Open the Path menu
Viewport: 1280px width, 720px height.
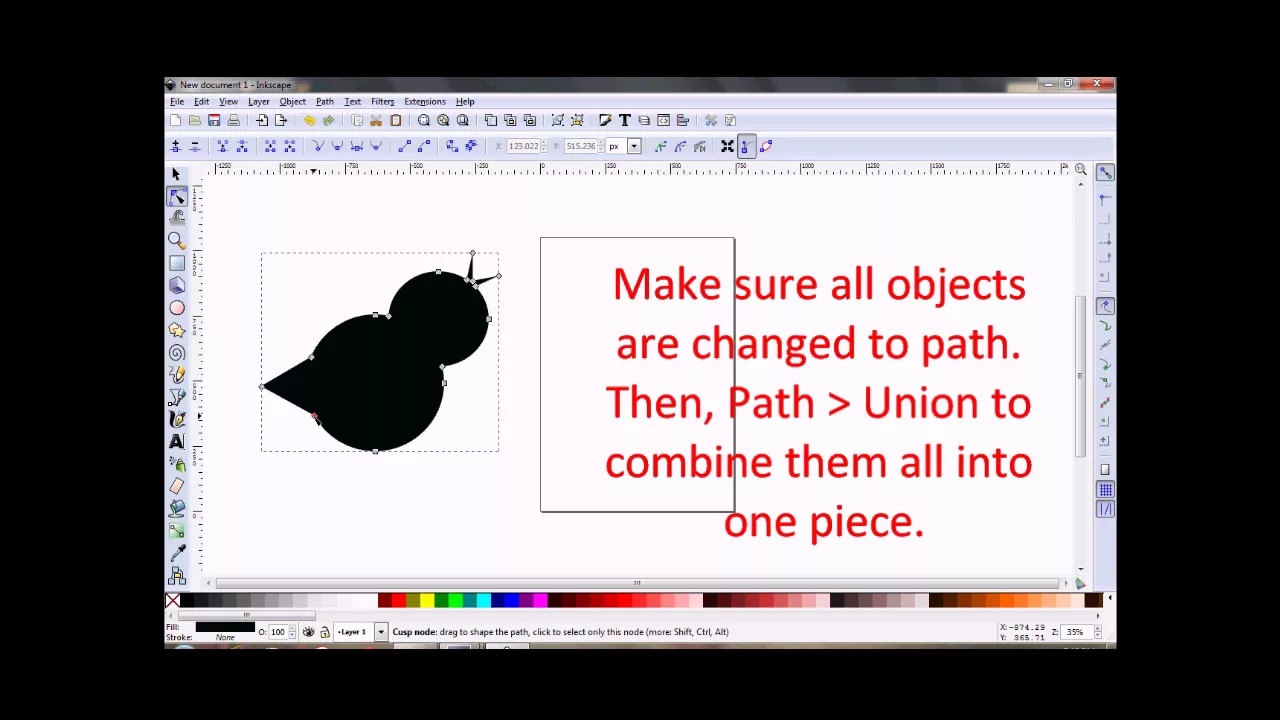click(x=325, y=101)
